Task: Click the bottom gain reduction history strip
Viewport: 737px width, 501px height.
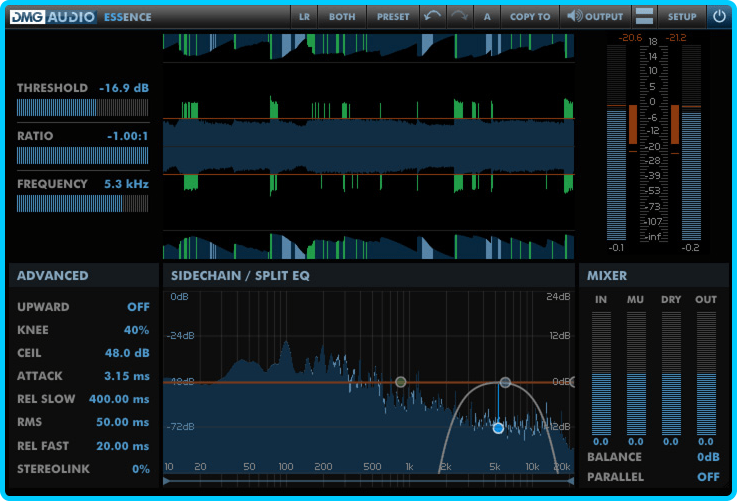Action: click(368, 245)
